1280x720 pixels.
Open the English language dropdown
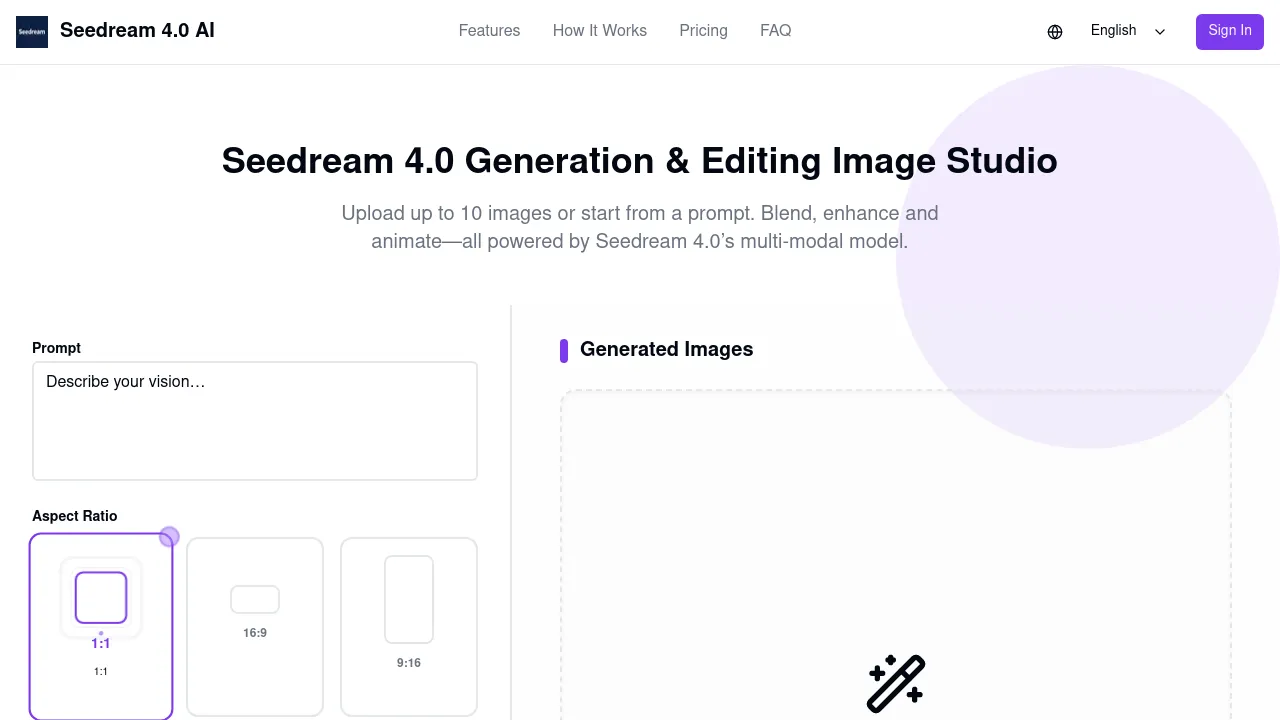click(x=1128, y=31)
